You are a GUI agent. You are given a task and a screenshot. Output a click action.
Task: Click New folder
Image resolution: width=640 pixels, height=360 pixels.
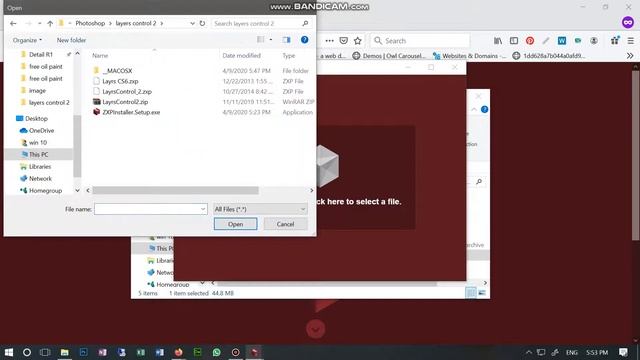click(x=71, y=40)
